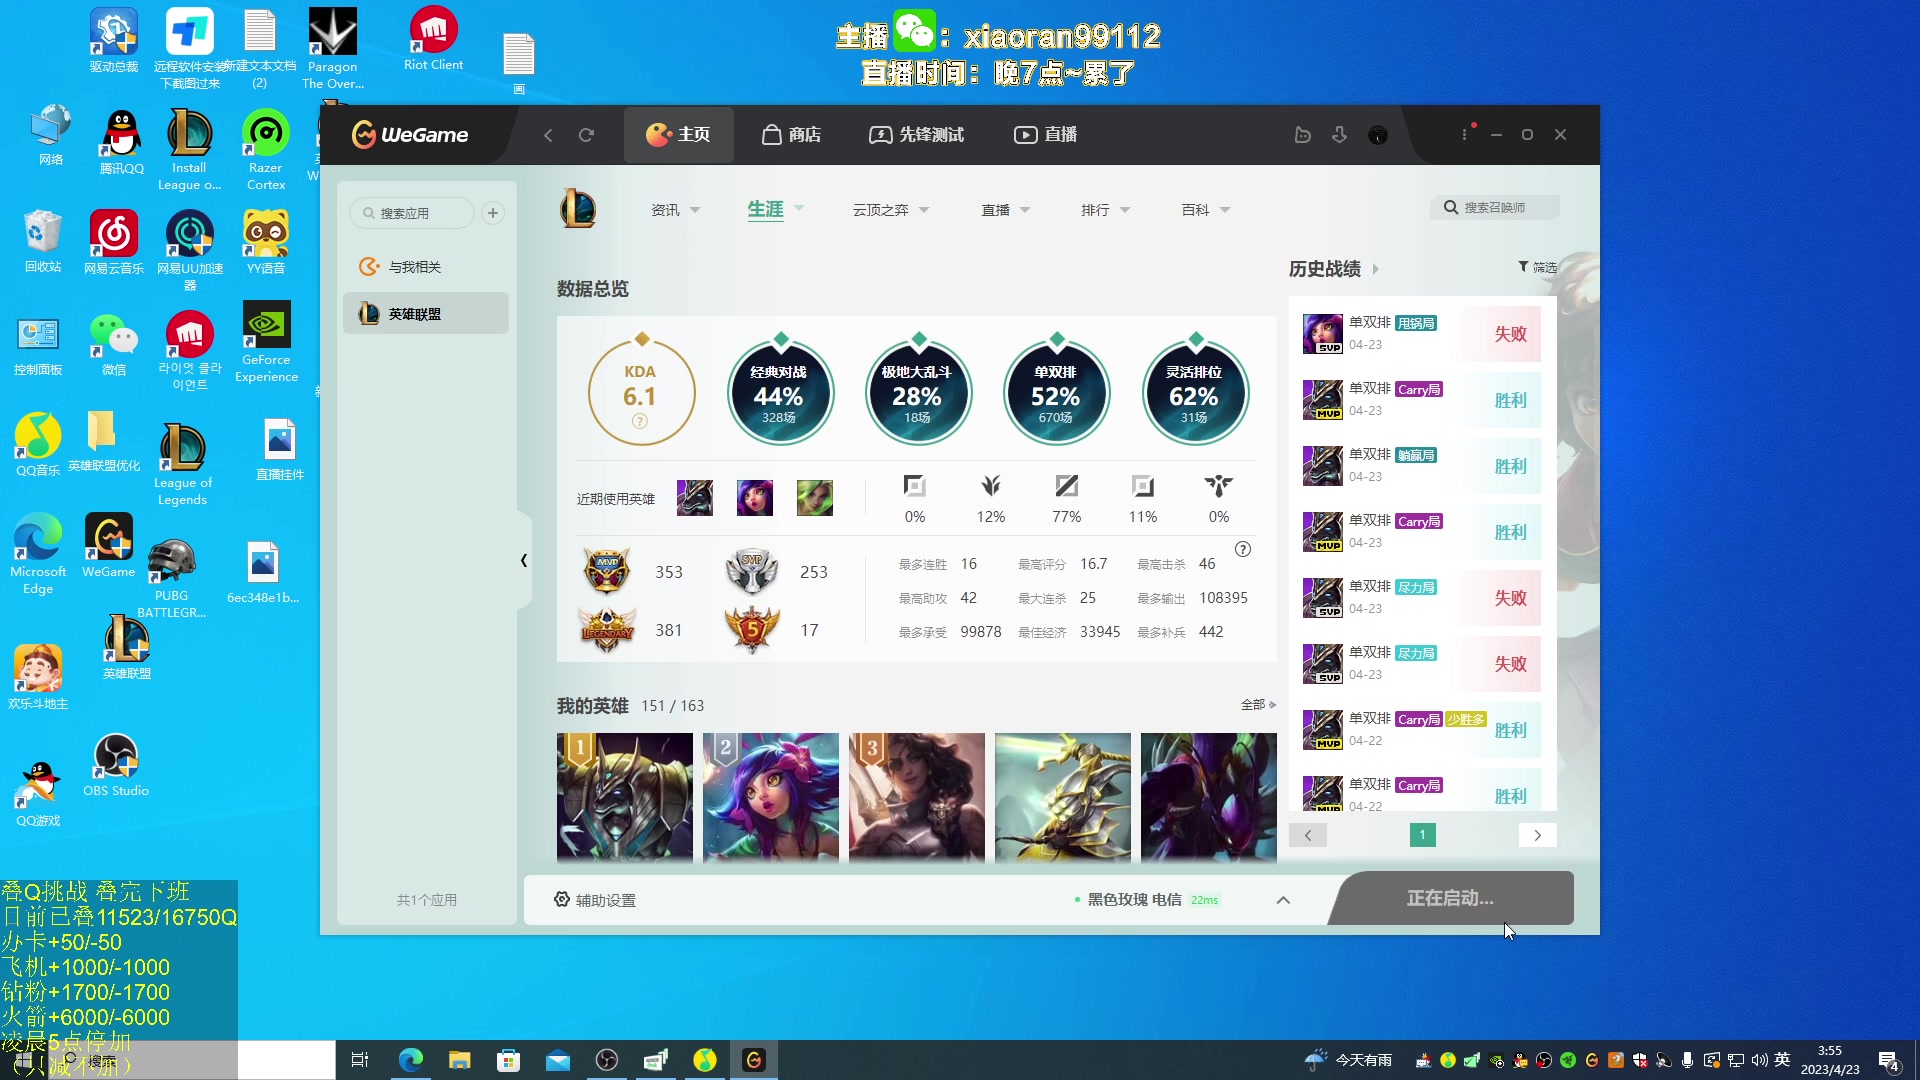Viewport: 1920px width, 1080px height.
Task: Go to next match history page
Action: pos(1537,835)
